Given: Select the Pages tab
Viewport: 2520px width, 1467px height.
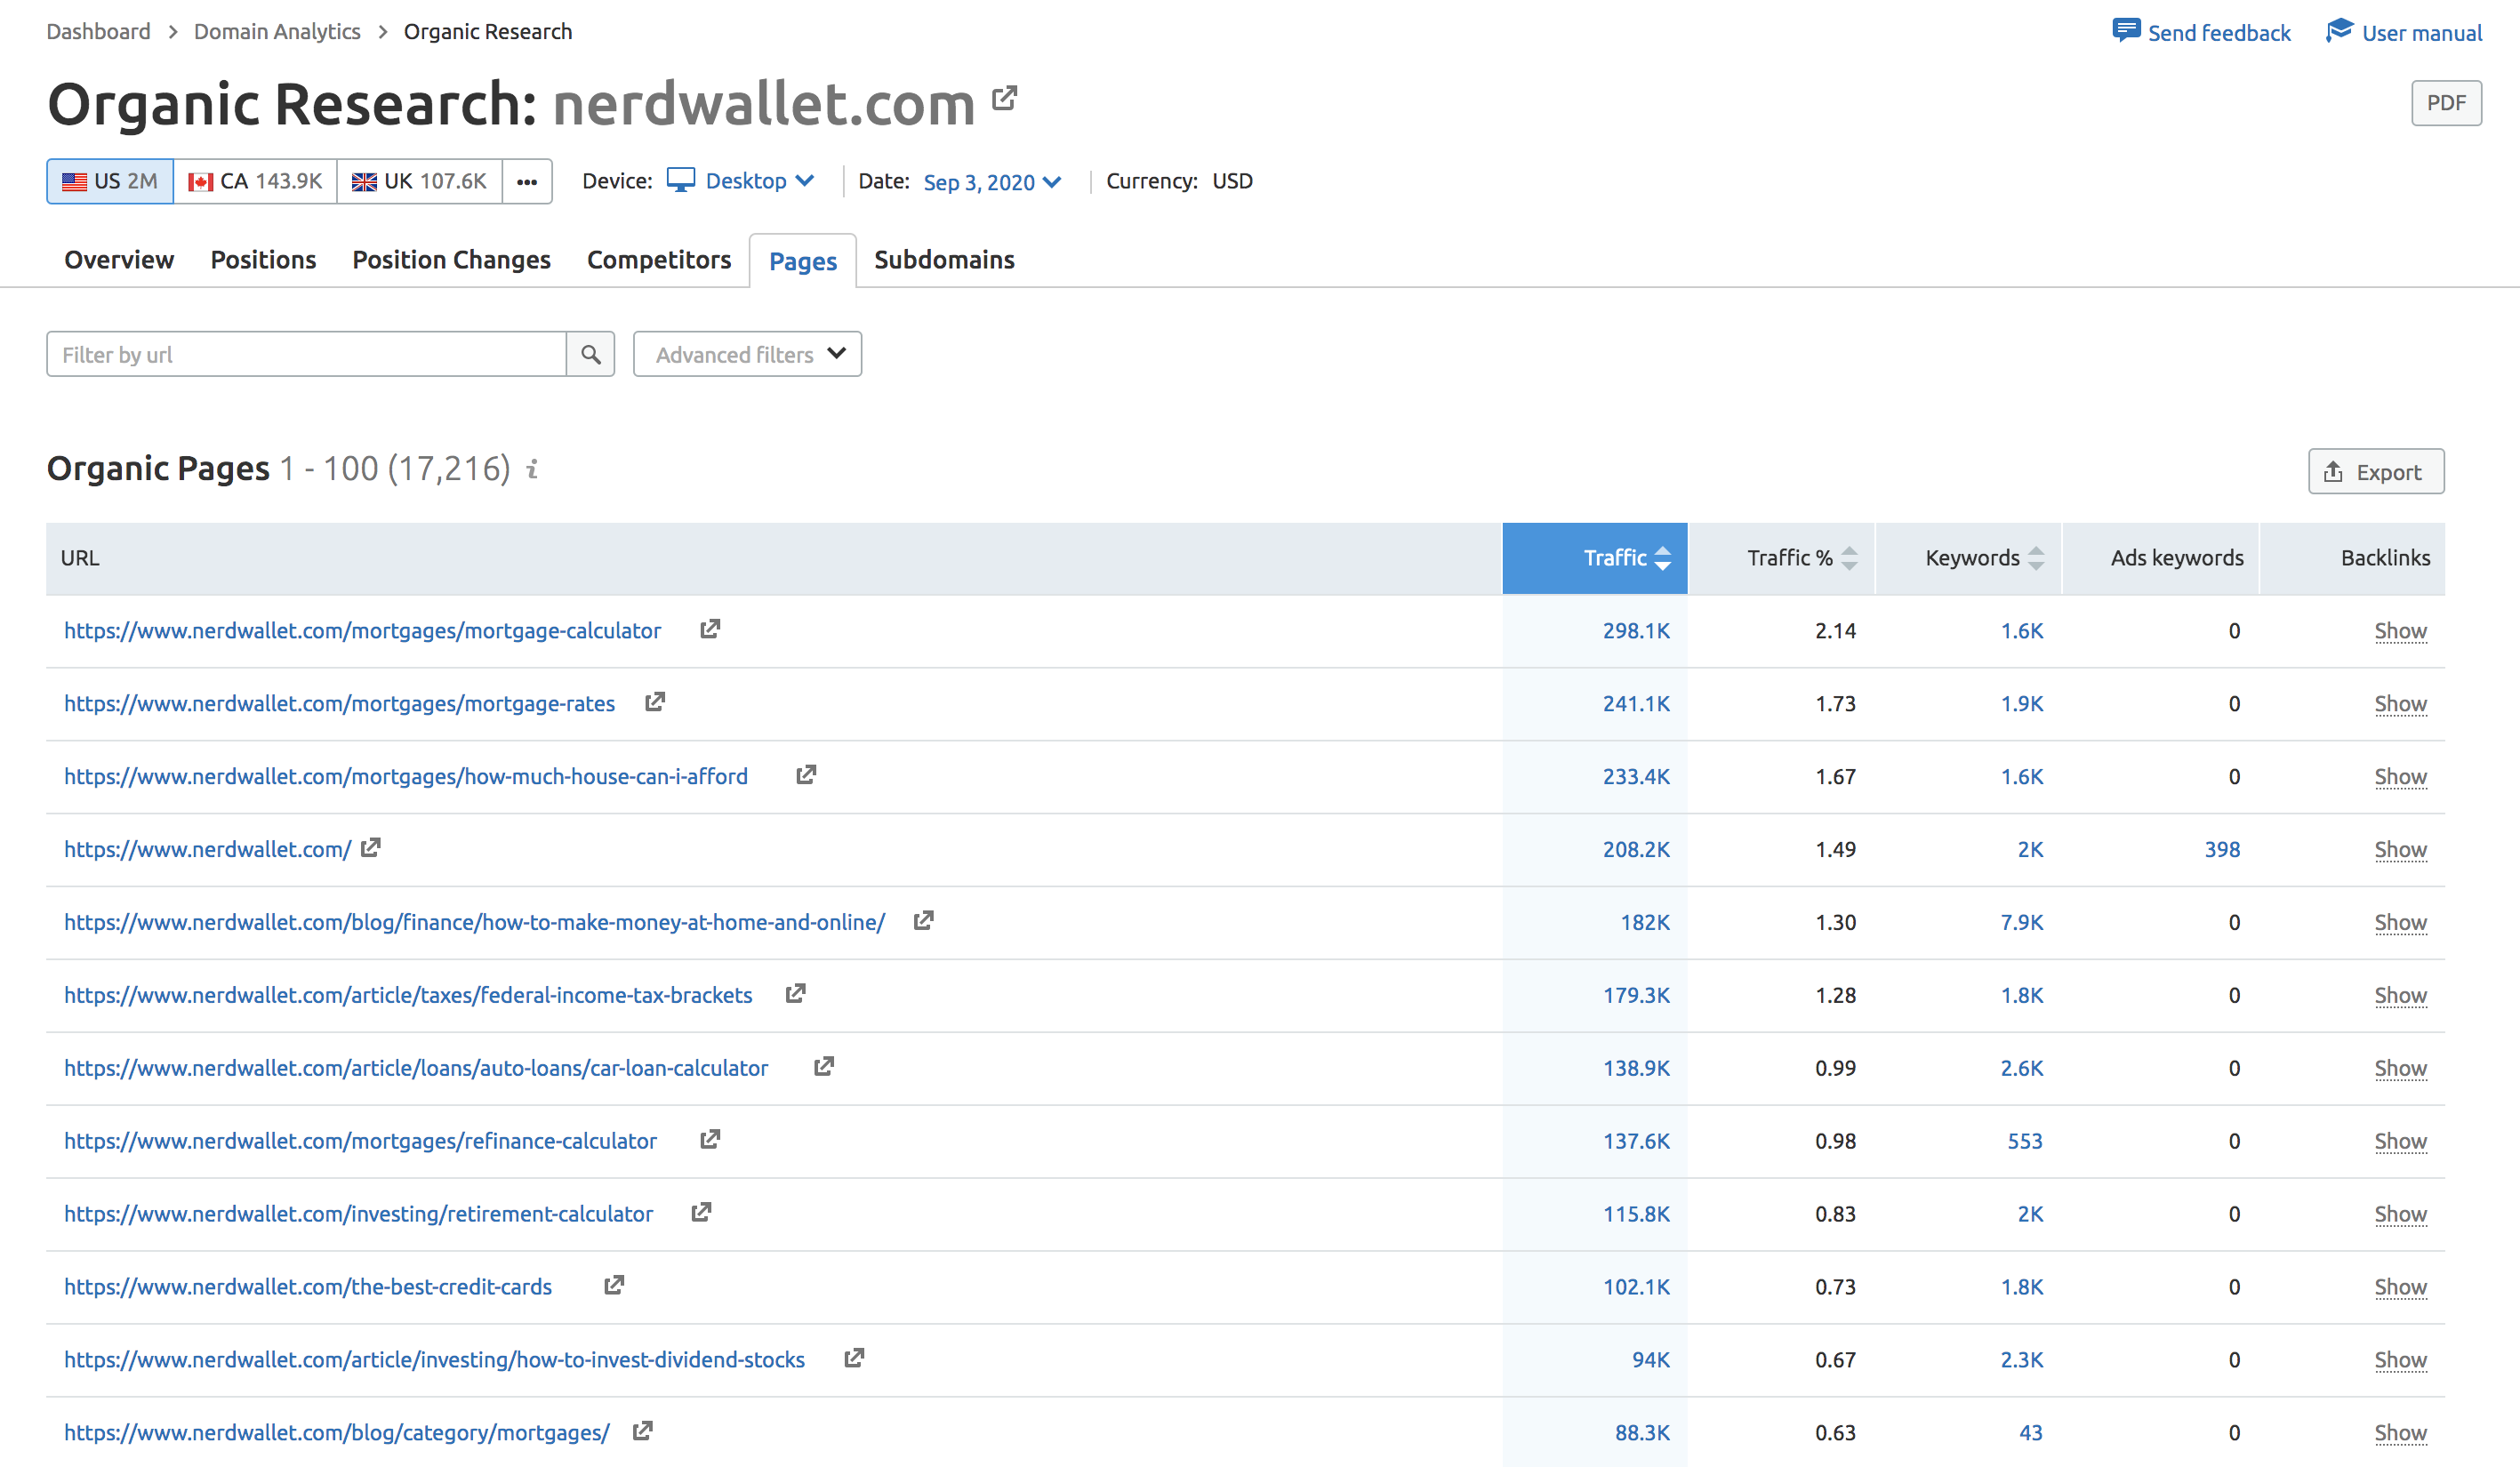Looking at the screenshot, I should pos(803,261).
